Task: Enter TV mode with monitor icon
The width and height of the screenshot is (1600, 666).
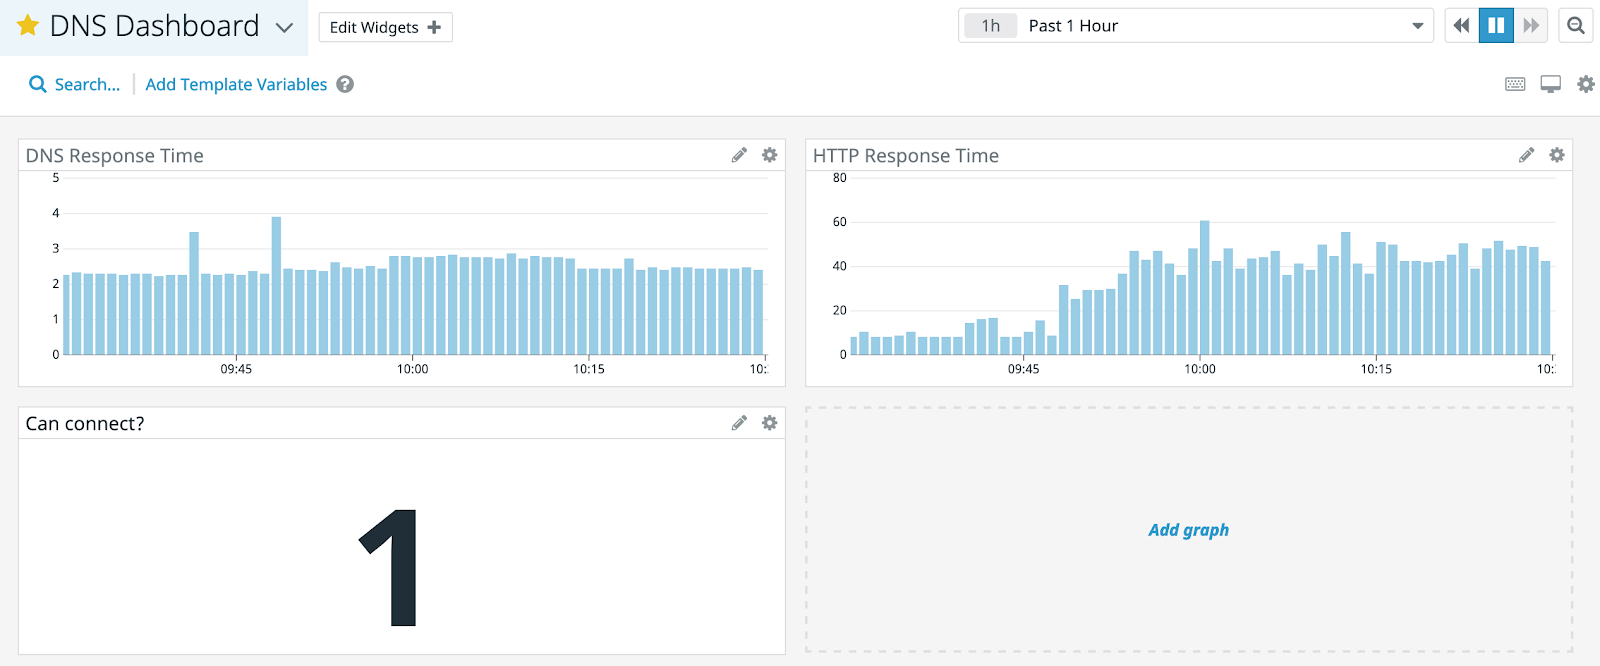Action: tap(1550, 84)
